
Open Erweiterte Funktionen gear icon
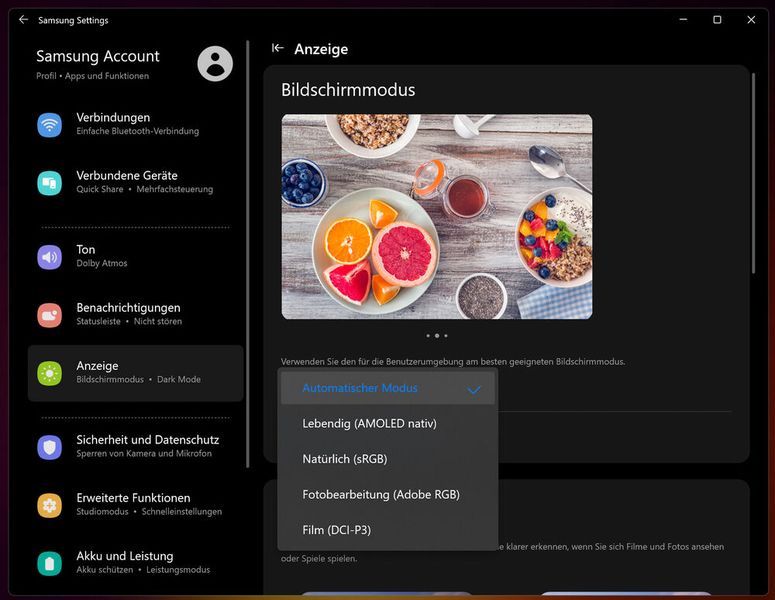(x=50, y=505)
